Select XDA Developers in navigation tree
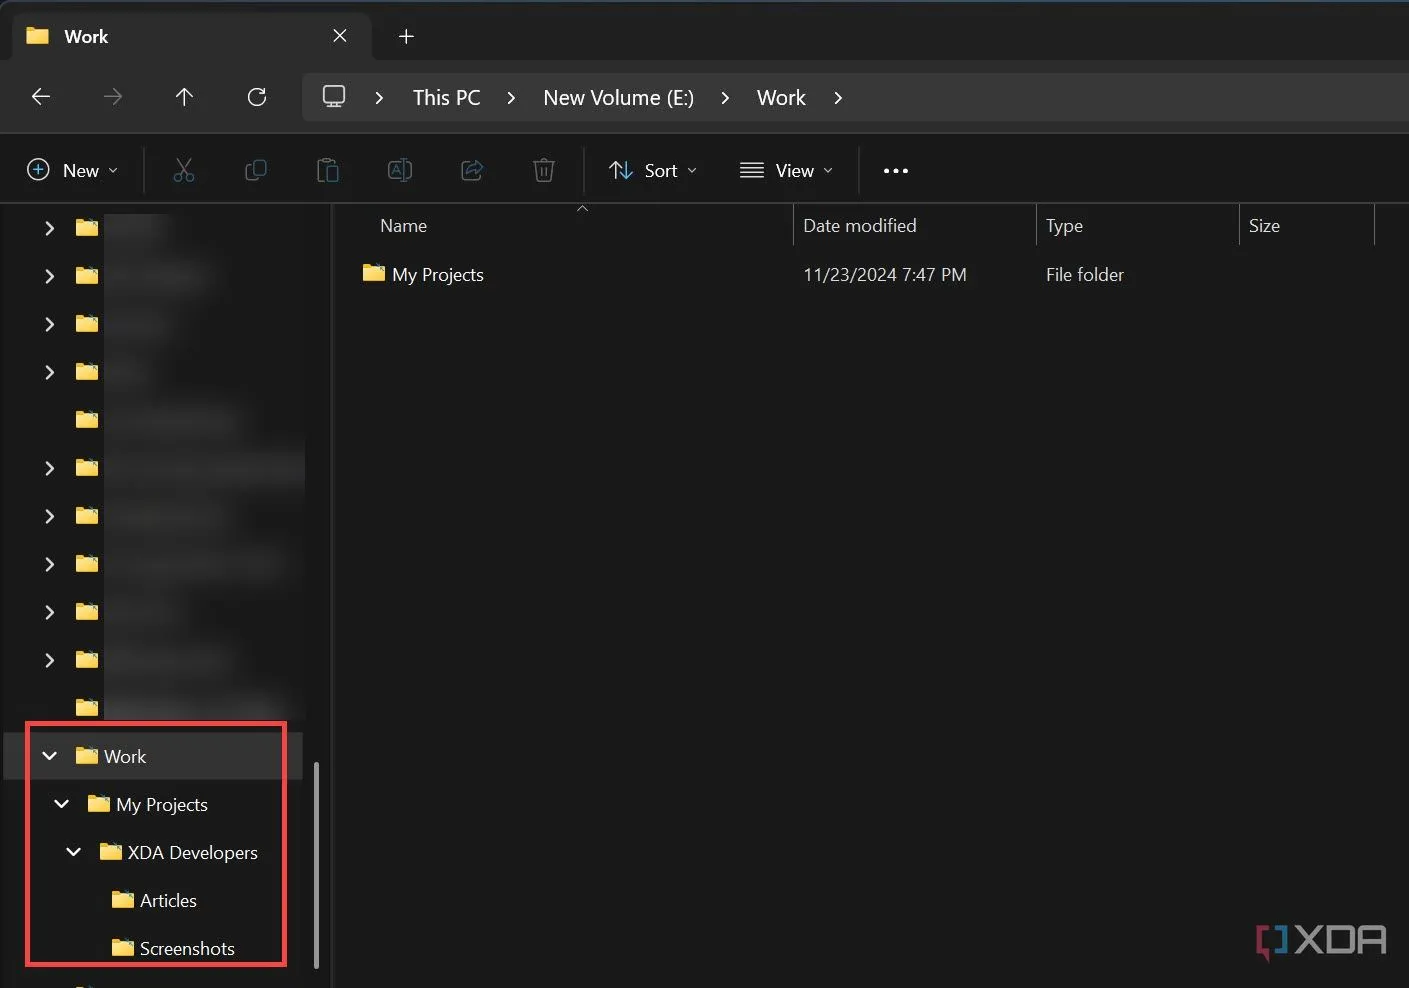The image size is (1409, 988). point(192,853)
